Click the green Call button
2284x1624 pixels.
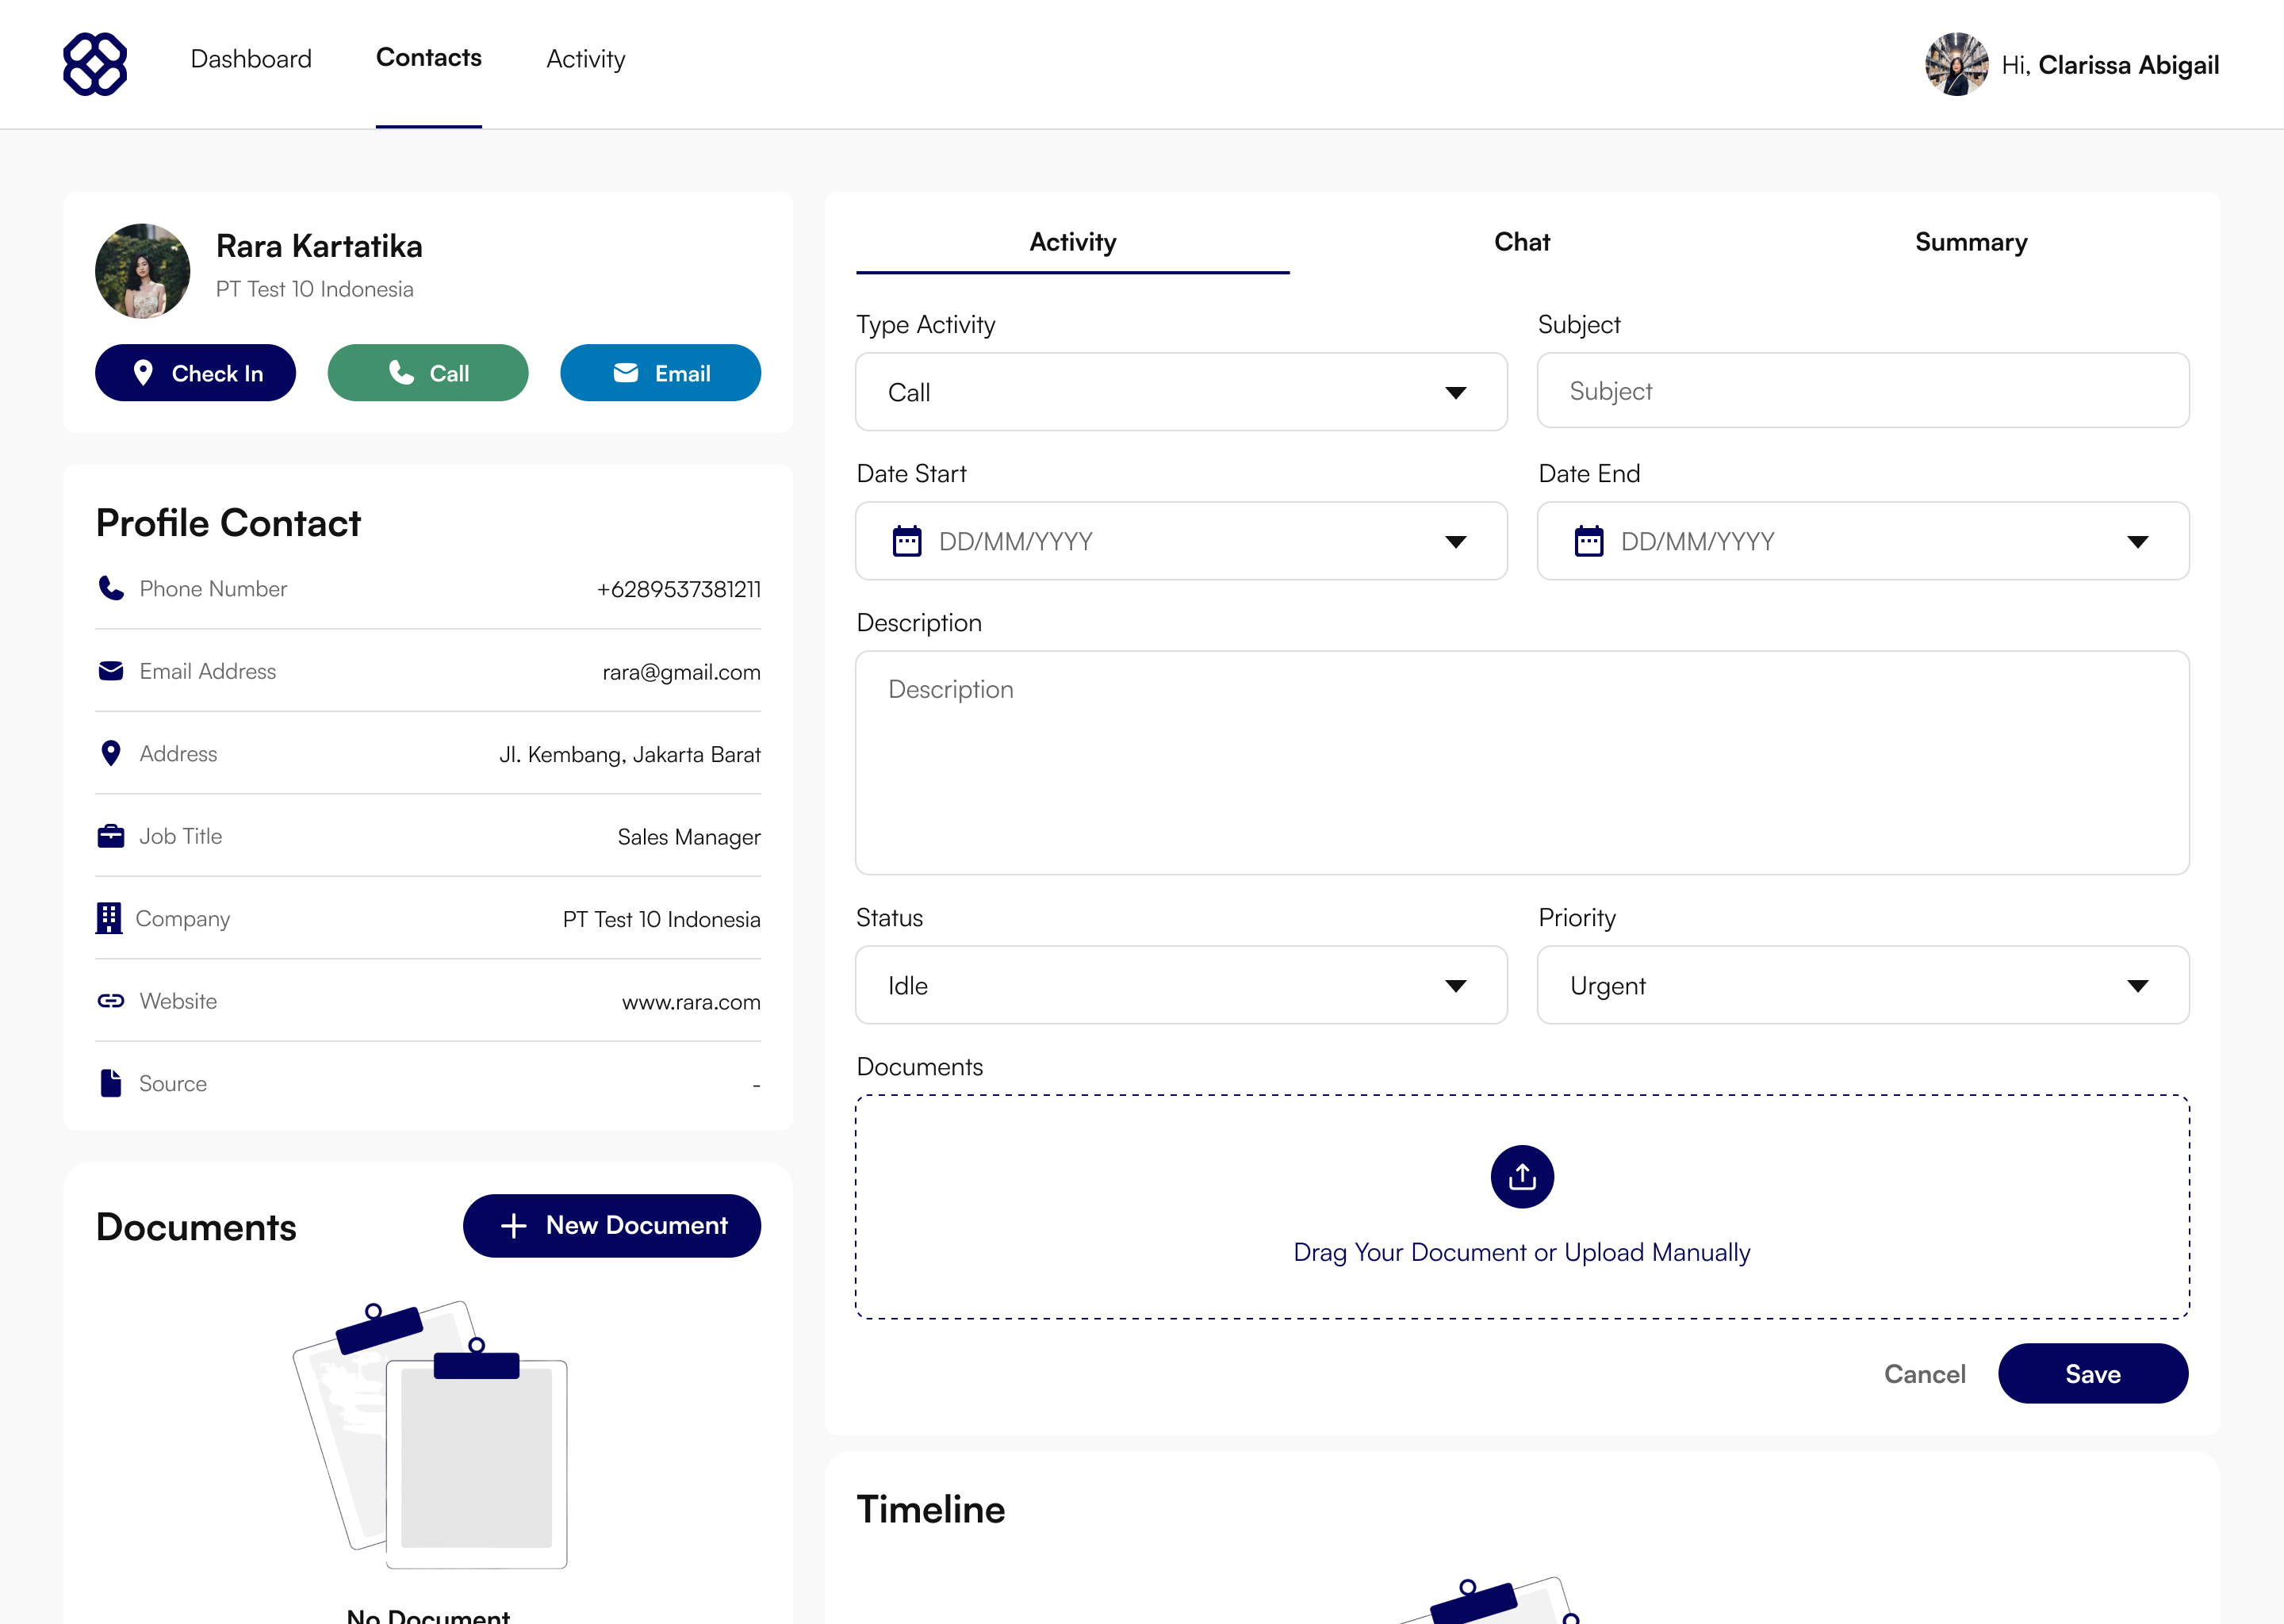[428, 373]
